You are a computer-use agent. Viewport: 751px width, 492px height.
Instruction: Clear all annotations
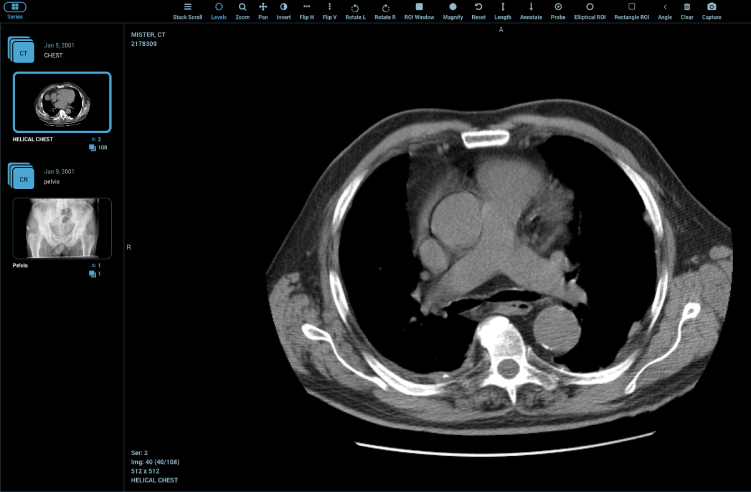(687, 10)
